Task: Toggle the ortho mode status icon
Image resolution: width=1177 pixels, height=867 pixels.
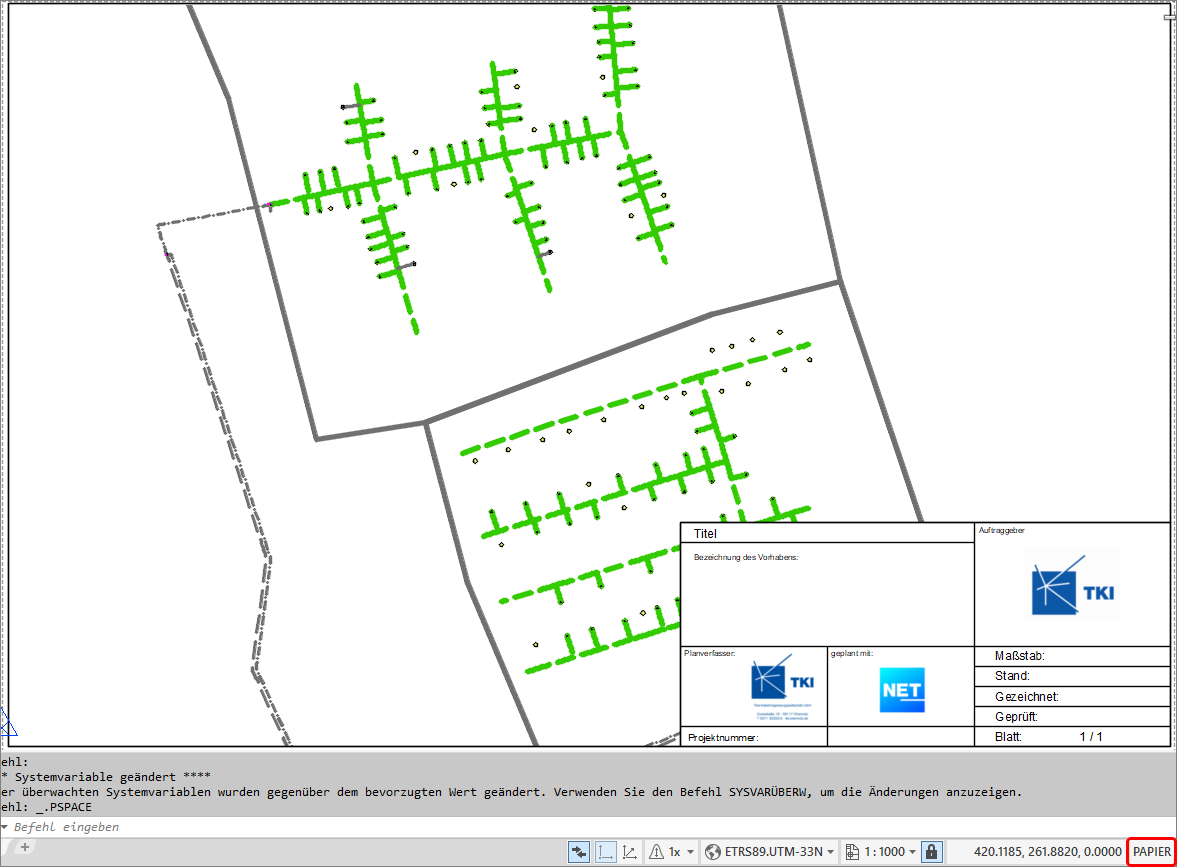Action: tap(605, 852)
